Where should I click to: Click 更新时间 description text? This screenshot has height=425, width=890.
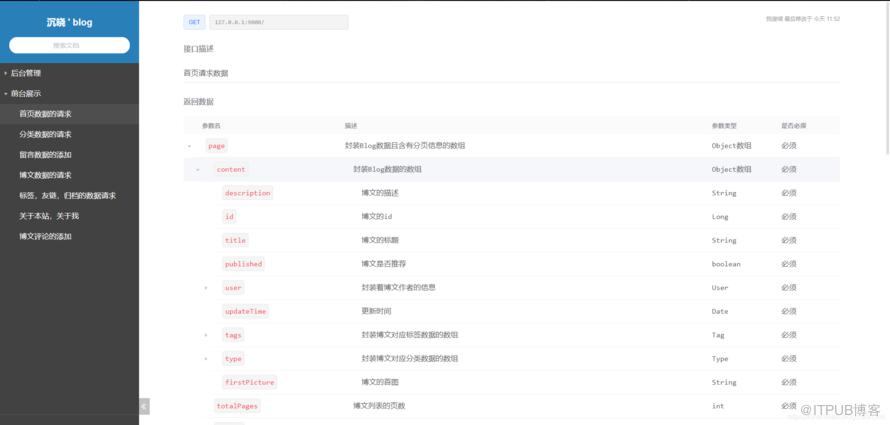tap(376, 312)
